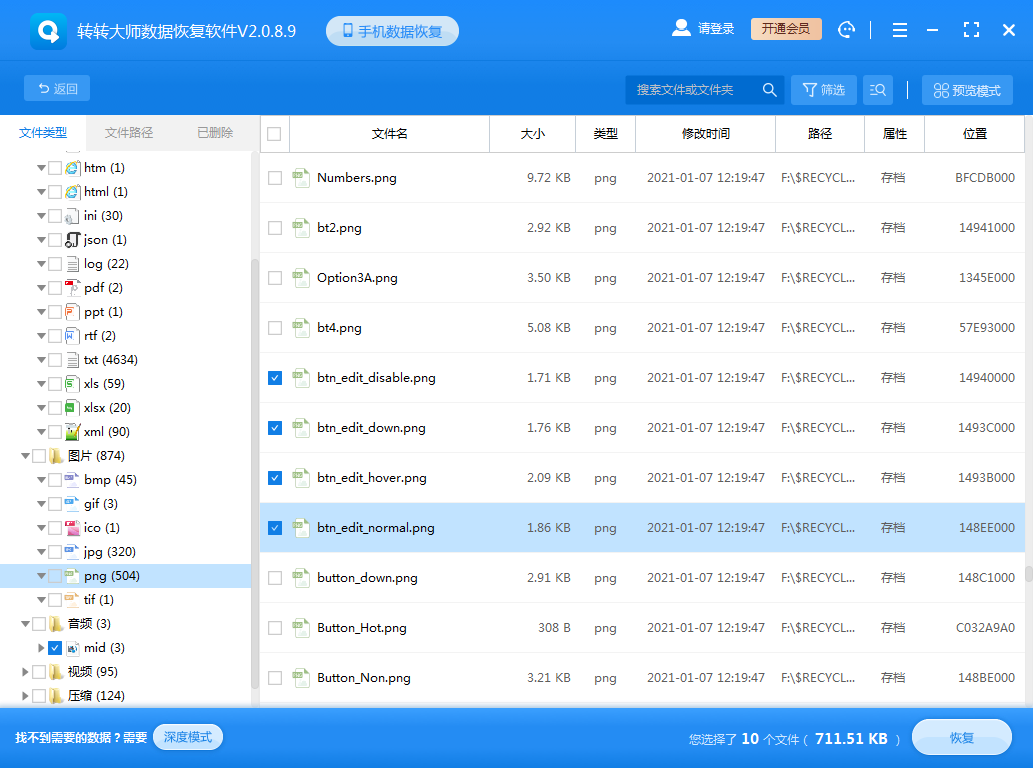Expand the 视频 (95) folder
Image resolution: width=1033 pixels, height=768 pixels.
point(26,671)
